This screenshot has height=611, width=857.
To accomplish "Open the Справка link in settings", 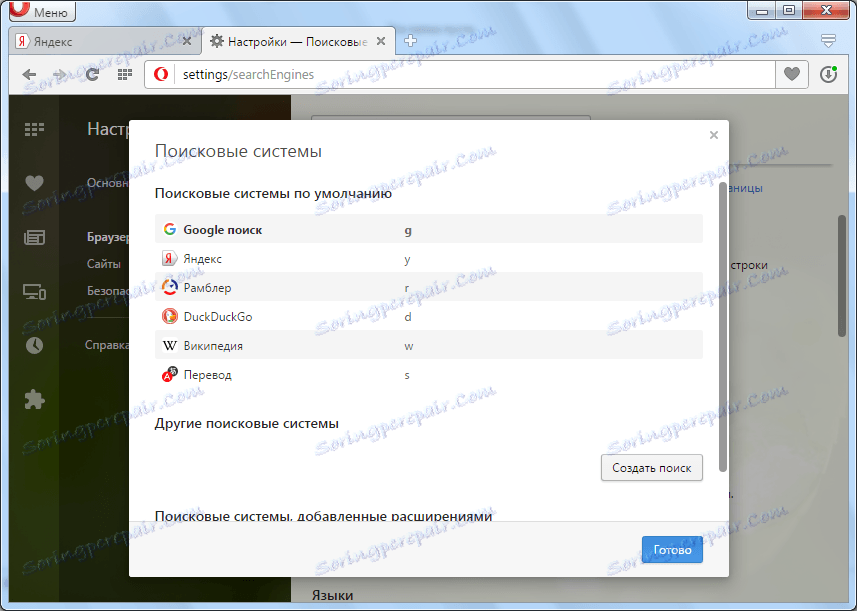I will point(107,345).
